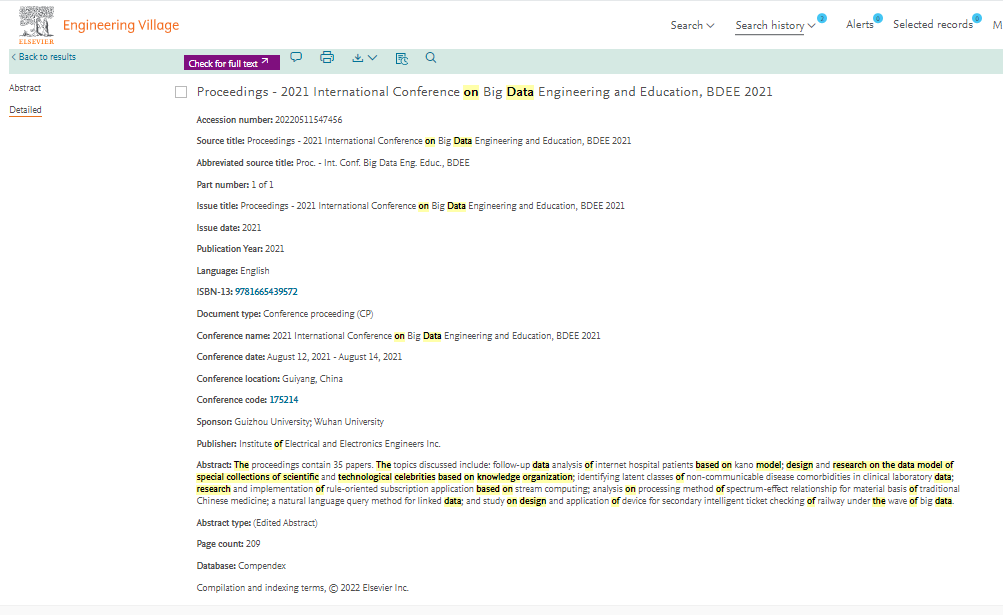Image resolution: width=1003 pixels, height=615 pixels.
Task: Expand the Search history dropdown
Action: pyautogui.click(x=775, y=25)
